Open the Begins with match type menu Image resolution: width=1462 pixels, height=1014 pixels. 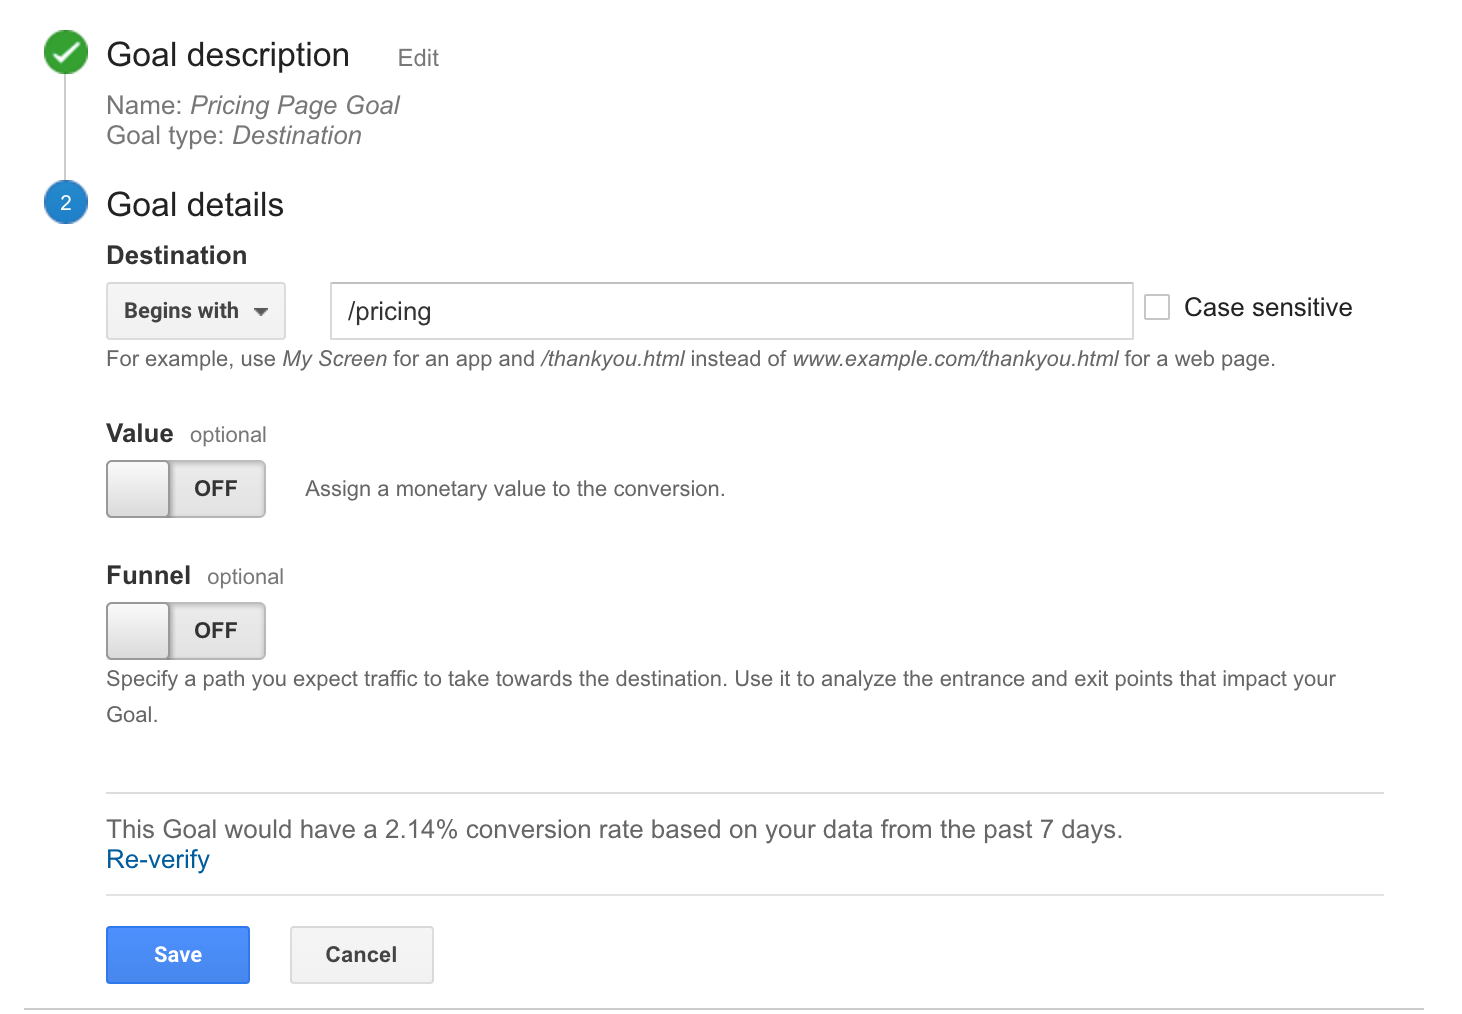pos(196,311)
